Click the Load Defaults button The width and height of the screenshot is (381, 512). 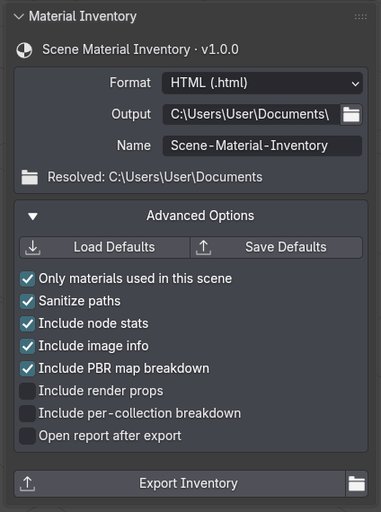(x=105, y=247)
